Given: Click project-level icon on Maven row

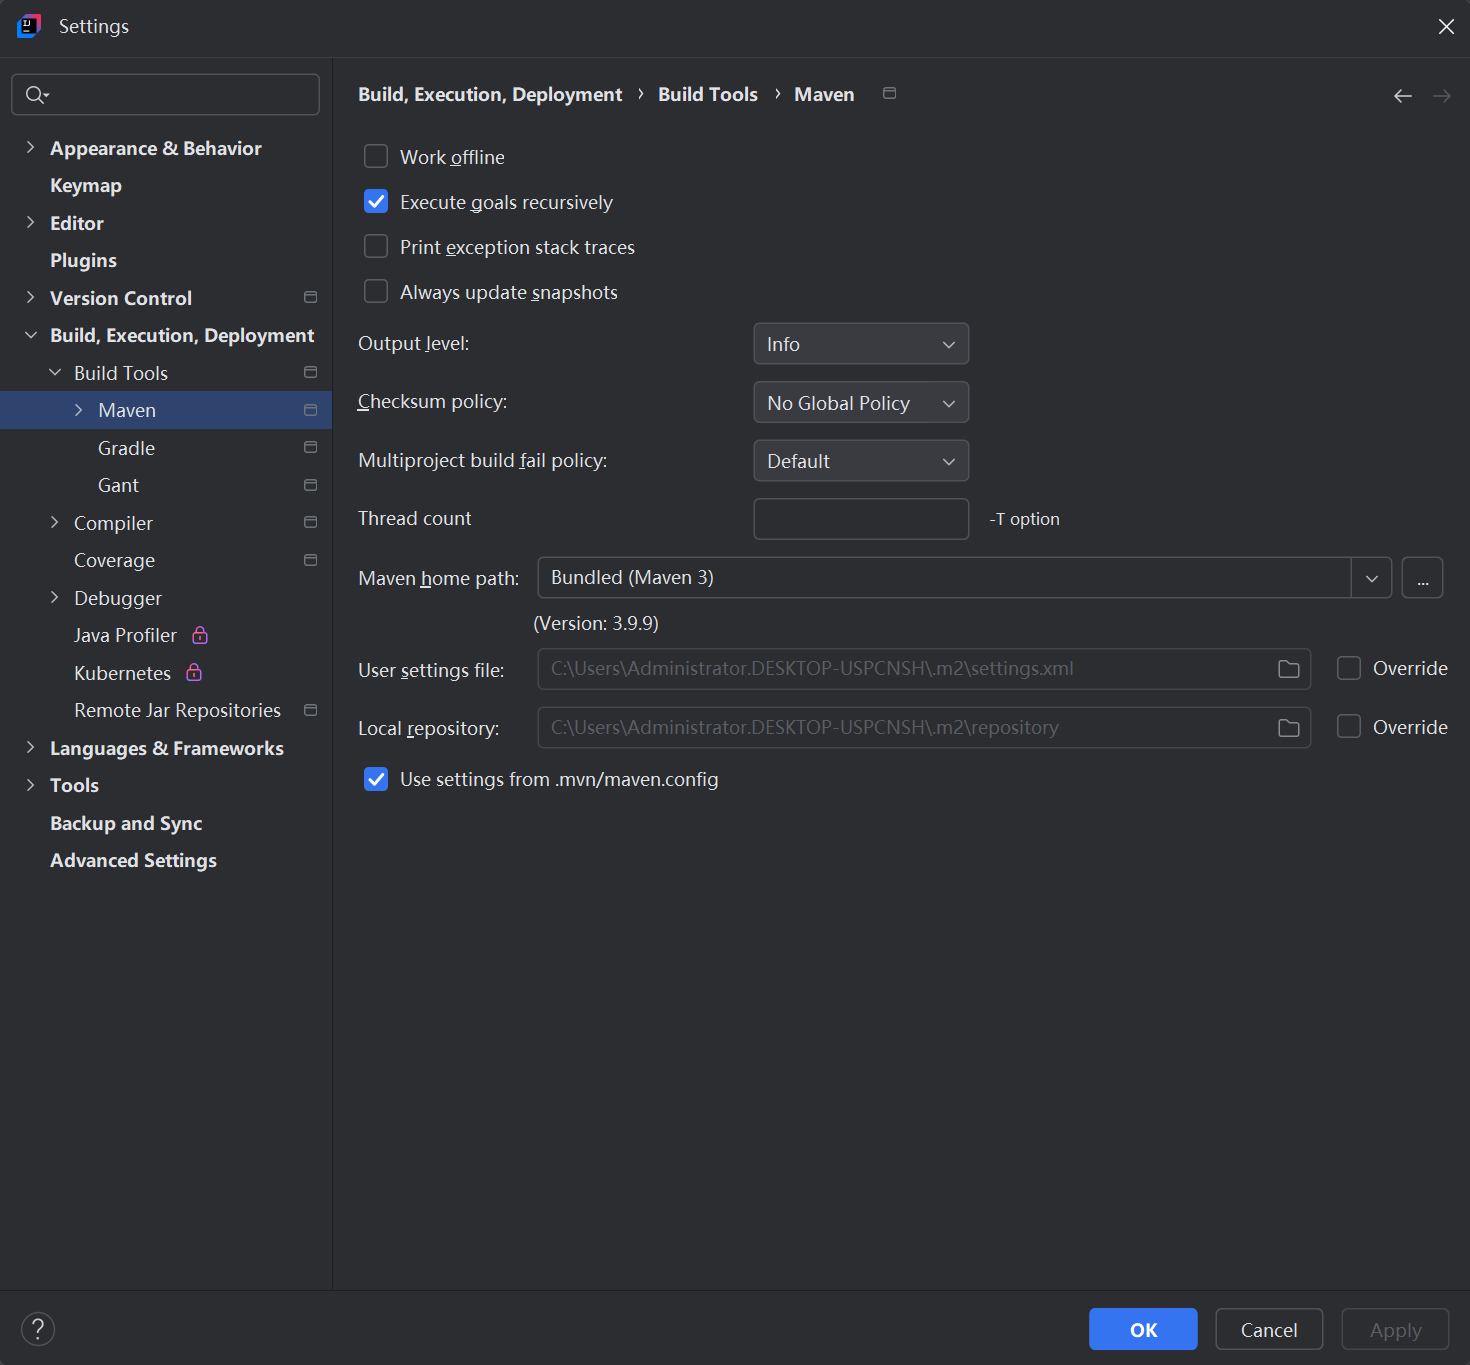Looking at the screenshot, I should pos(311,410).
